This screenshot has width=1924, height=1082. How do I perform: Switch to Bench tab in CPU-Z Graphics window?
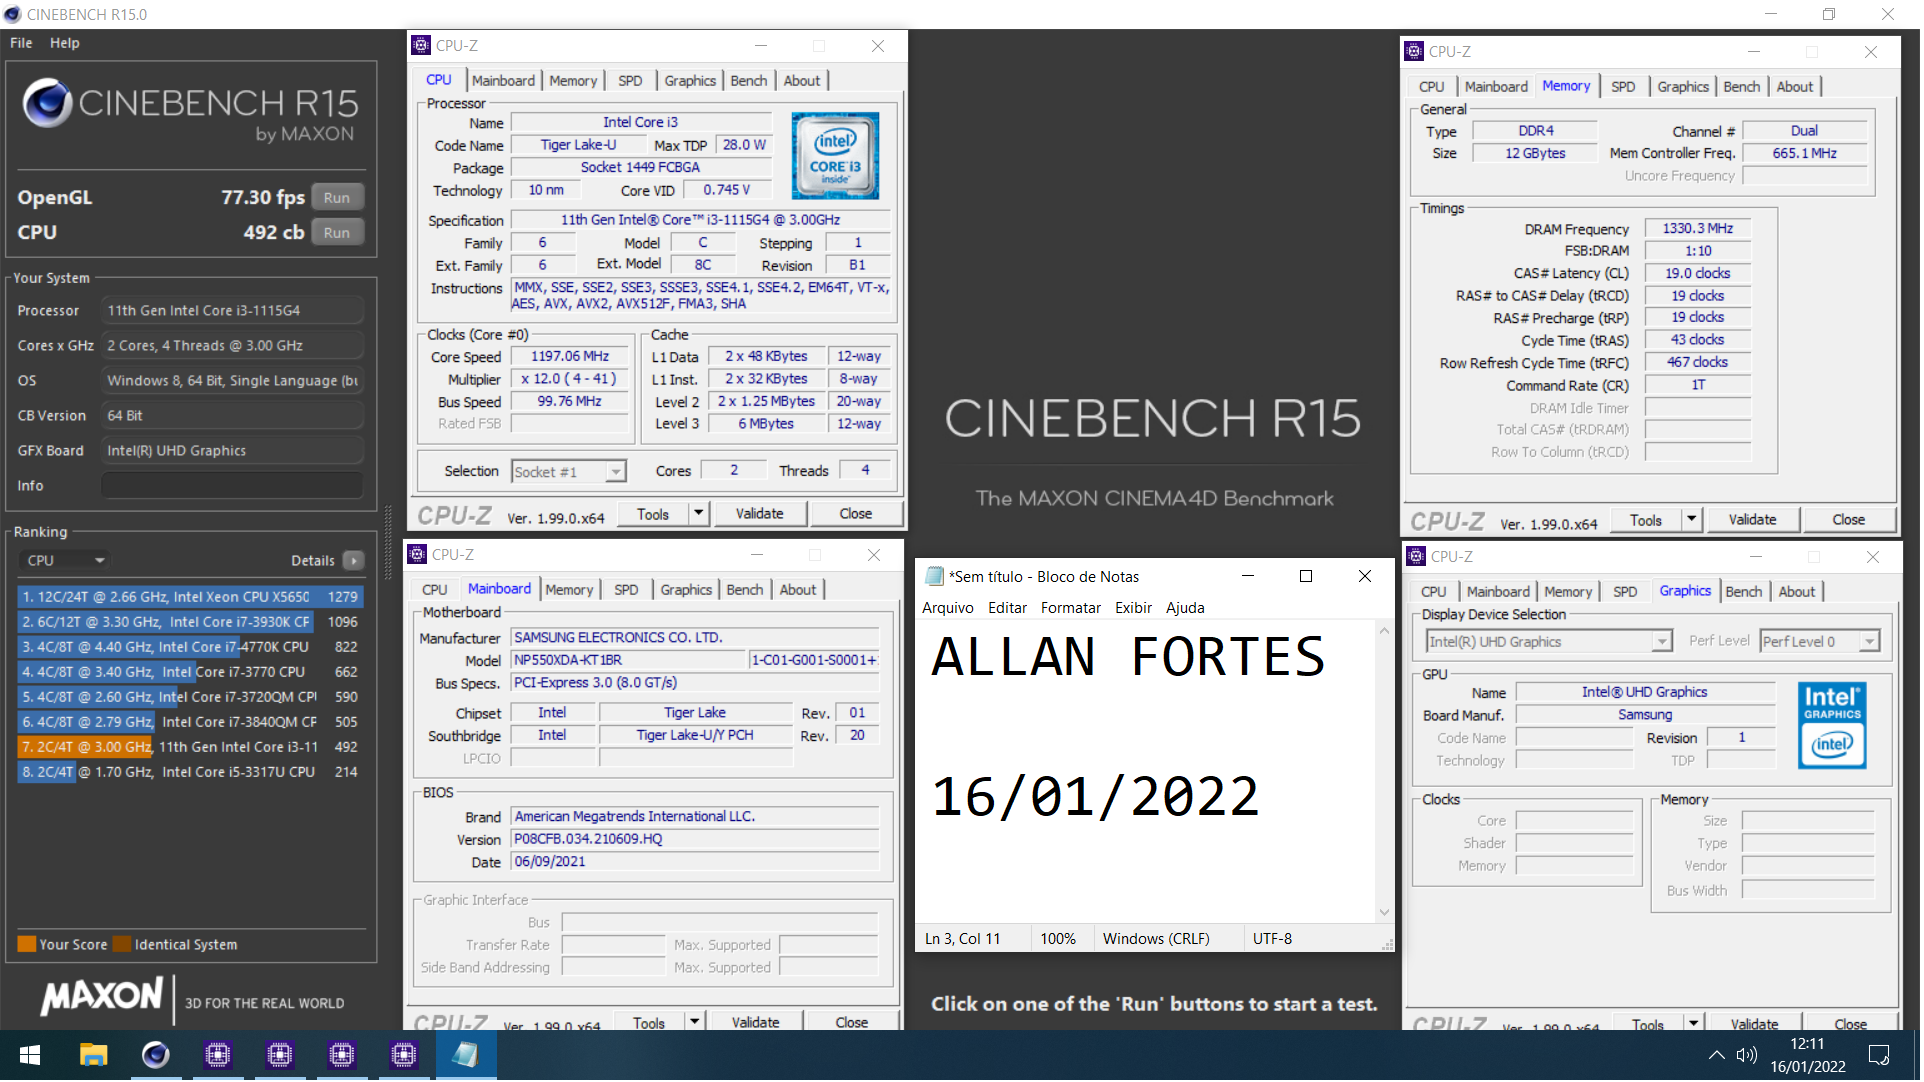(1745, 592)
